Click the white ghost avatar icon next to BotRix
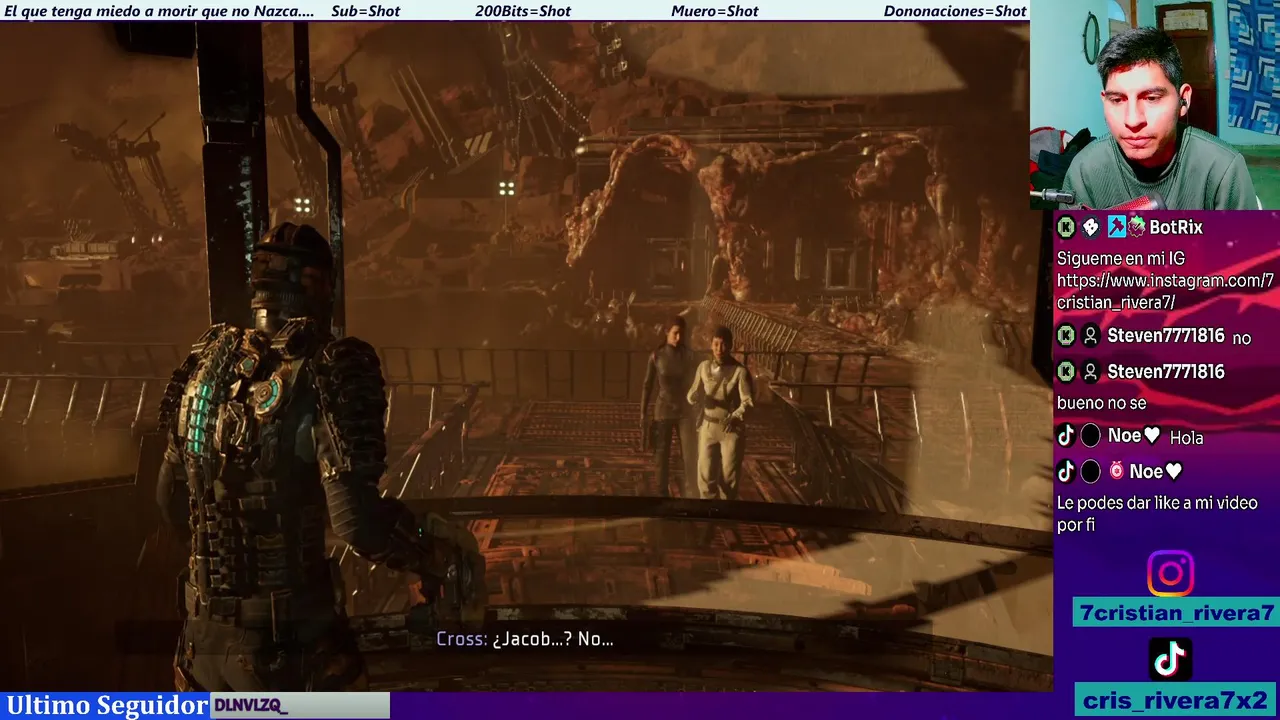 pyautogui.click(x=1091, y=228)
